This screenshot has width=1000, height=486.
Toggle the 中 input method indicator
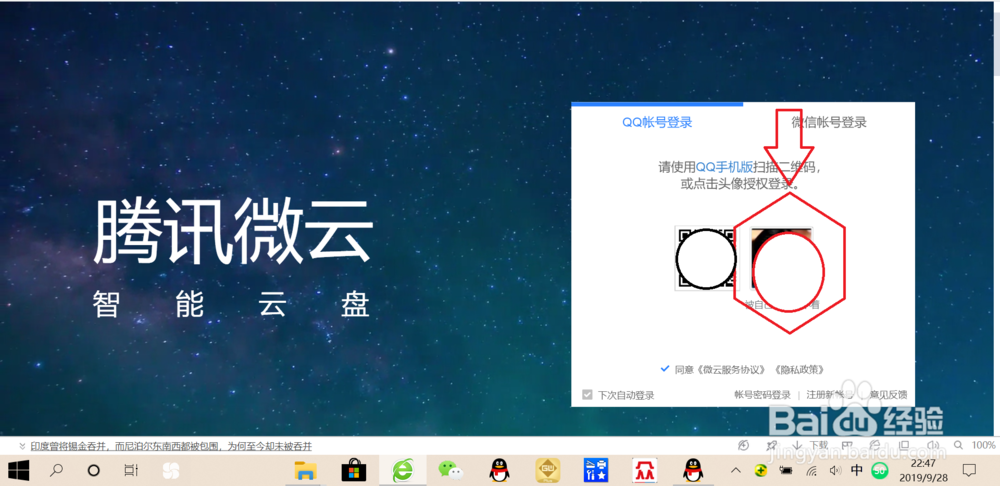pos(857,471)
